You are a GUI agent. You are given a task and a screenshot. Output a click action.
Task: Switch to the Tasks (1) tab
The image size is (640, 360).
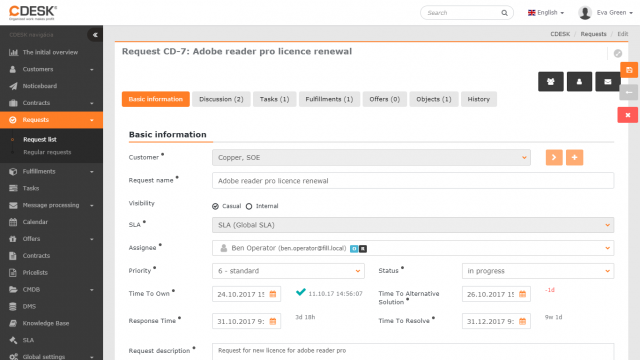274,99
